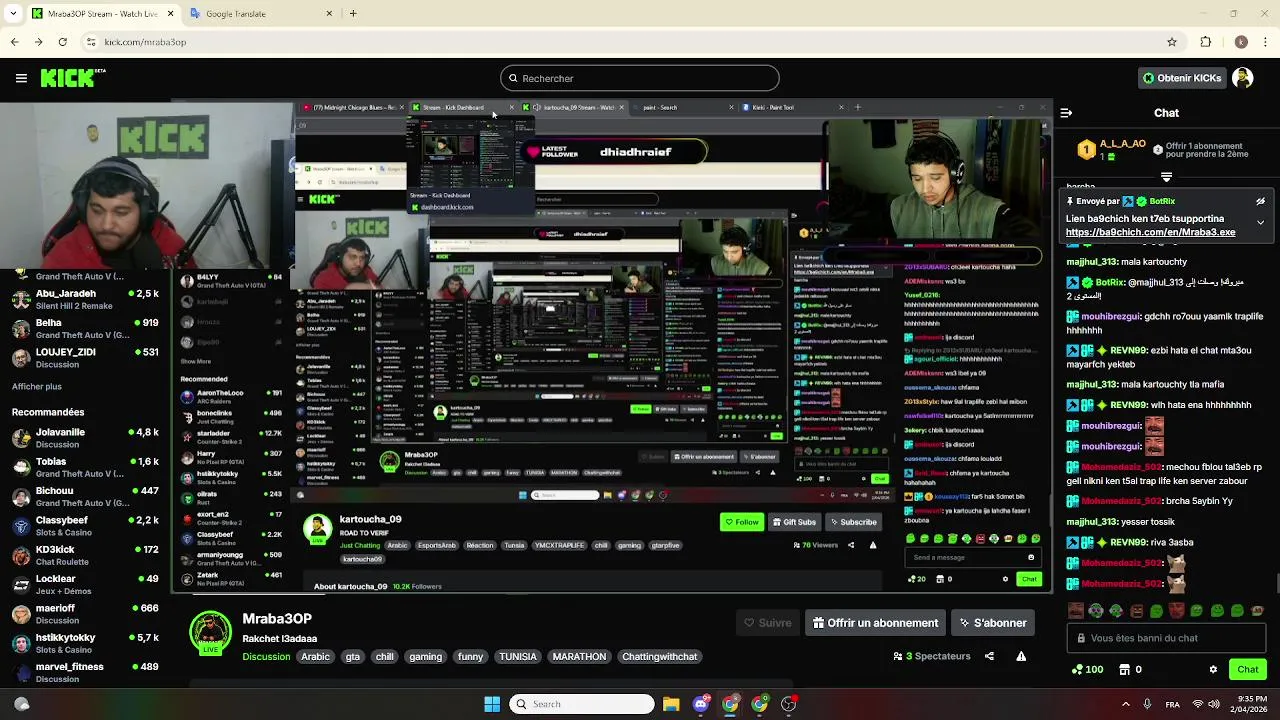
Task: Open hstikkytokky recommended channel
Action: pos(85,643)
